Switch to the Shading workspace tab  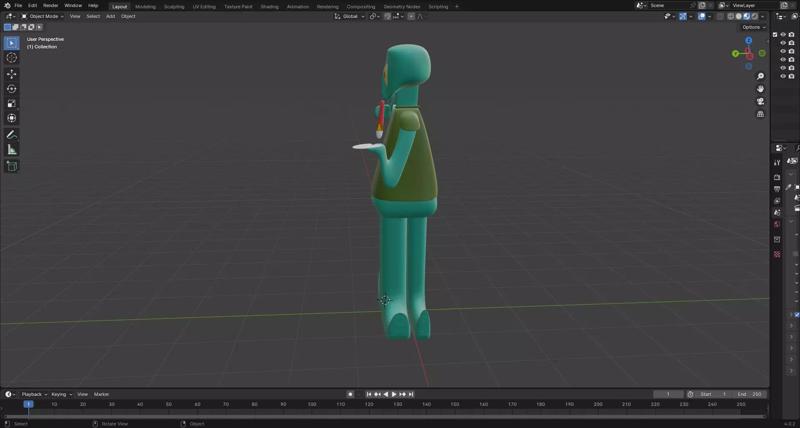click(x=269, y=7)
